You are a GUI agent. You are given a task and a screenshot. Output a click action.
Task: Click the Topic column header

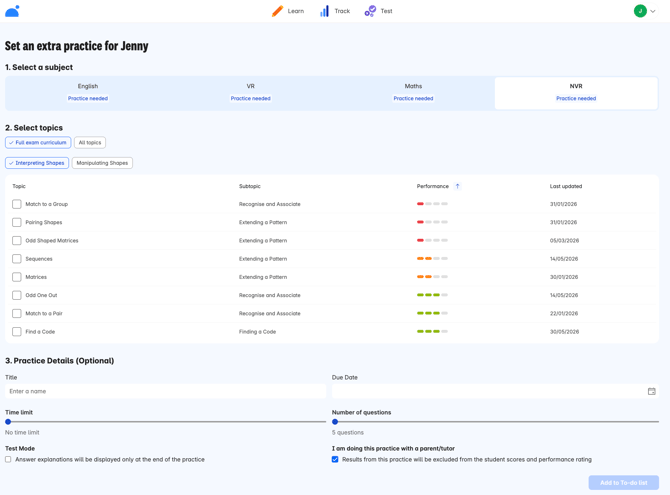click(x=19, y=186)
